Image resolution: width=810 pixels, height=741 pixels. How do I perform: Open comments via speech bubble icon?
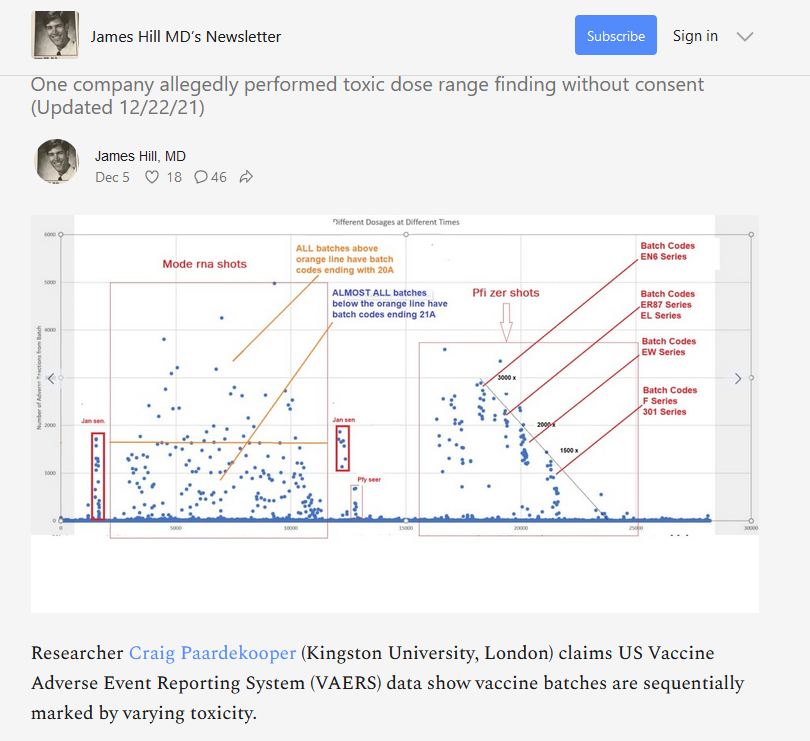click(201, 177)
